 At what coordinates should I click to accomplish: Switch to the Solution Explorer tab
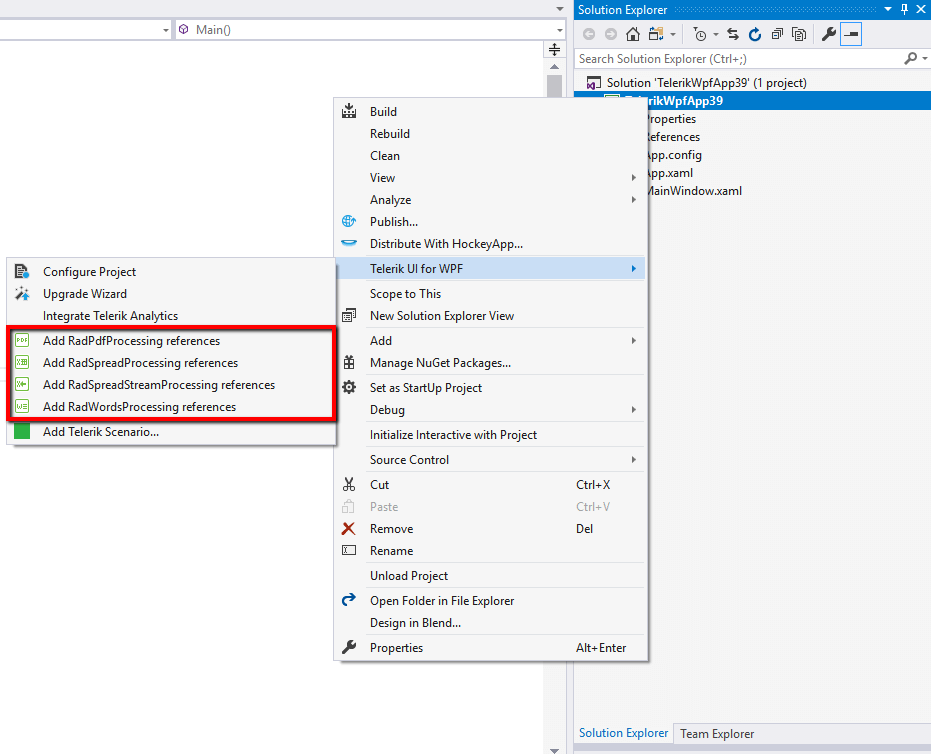click(x=623, y=733)
